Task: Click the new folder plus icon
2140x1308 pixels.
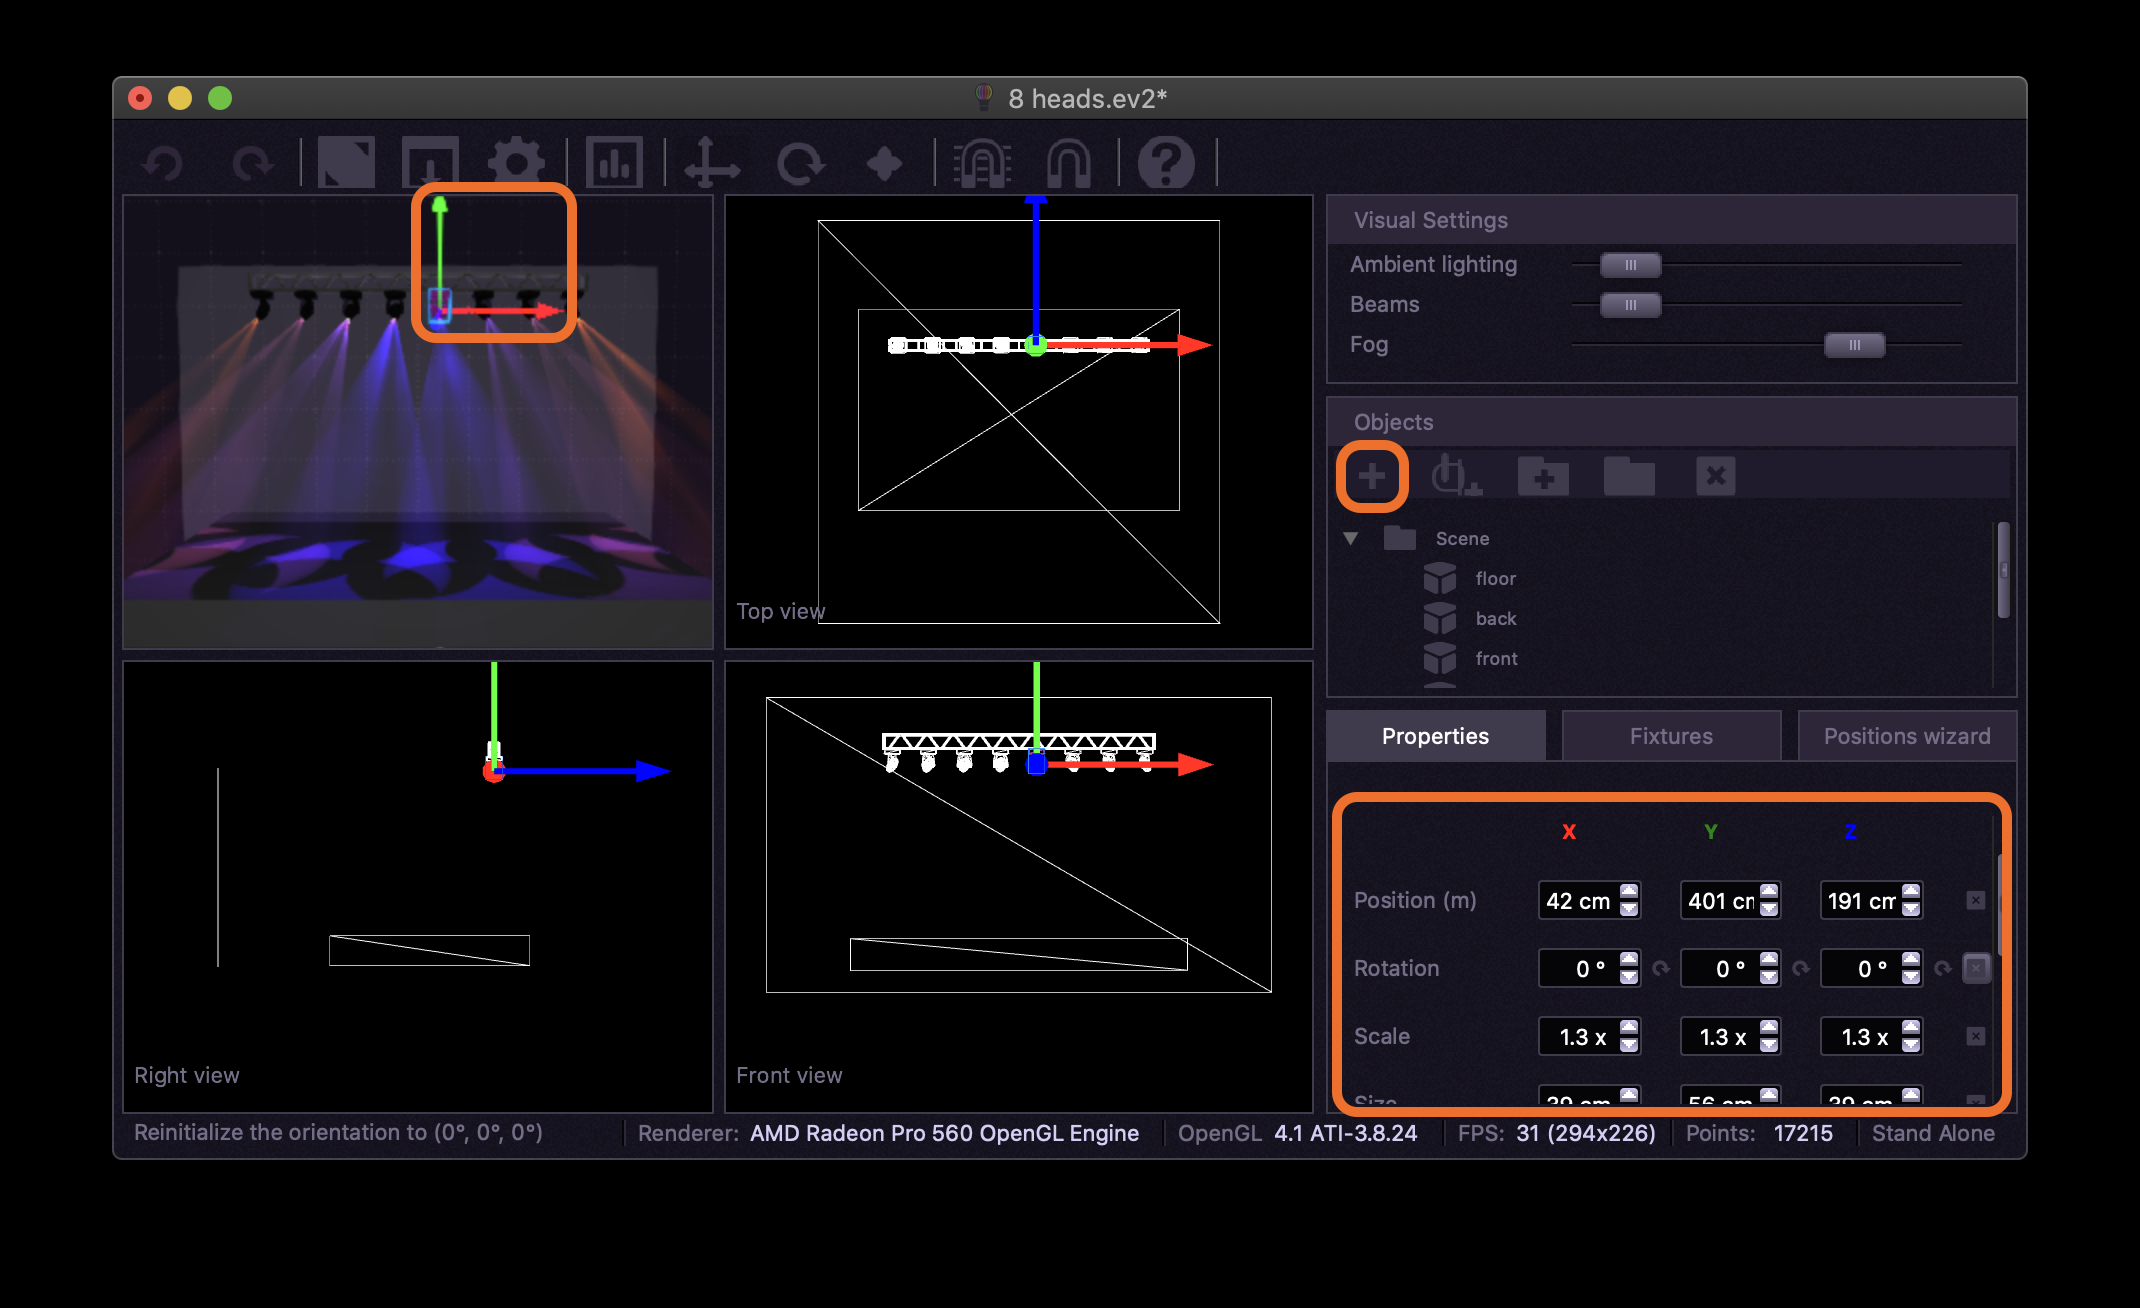Action: click(x=1543, y=476)
